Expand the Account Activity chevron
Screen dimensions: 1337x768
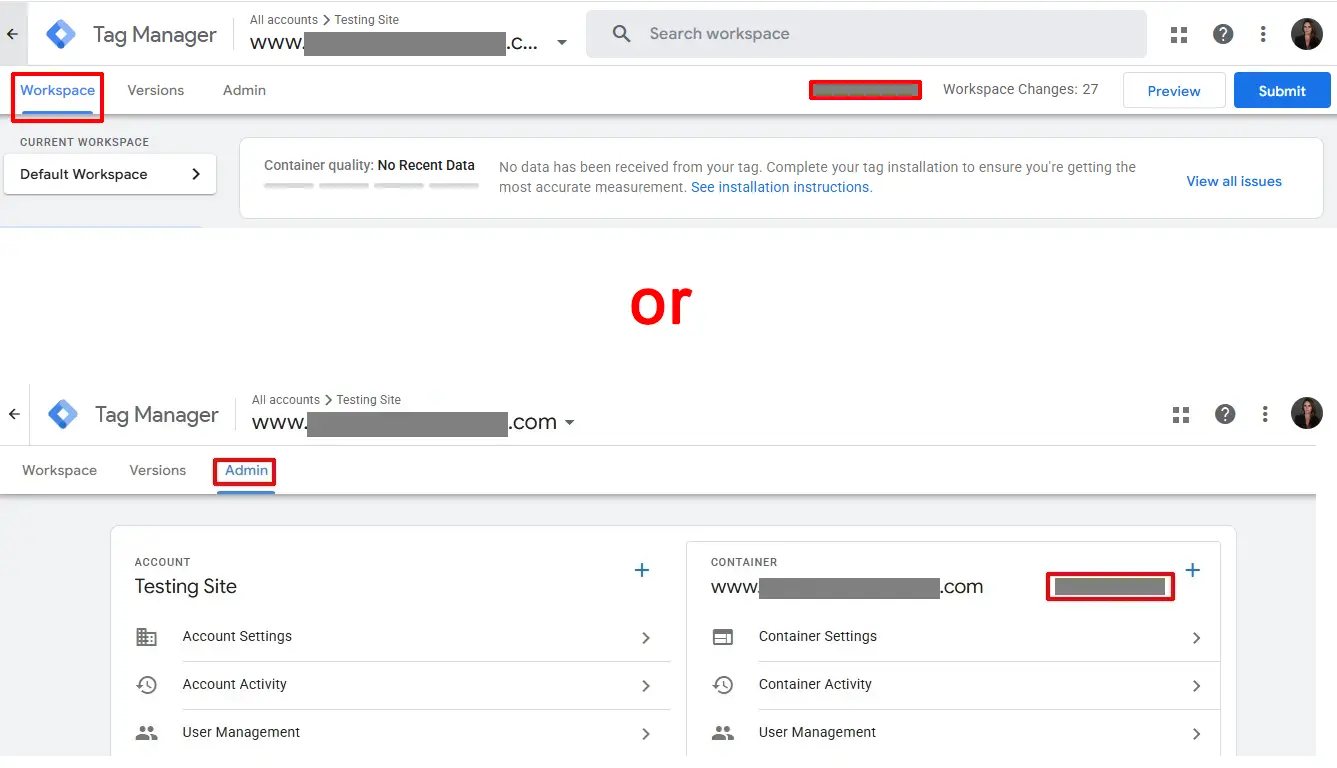[646, 686]
